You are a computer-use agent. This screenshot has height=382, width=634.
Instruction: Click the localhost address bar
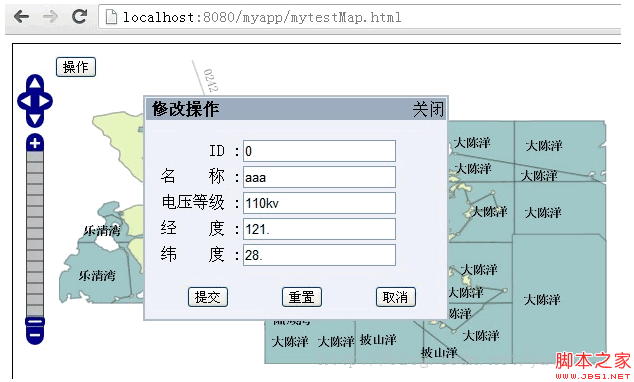point(360,17)
